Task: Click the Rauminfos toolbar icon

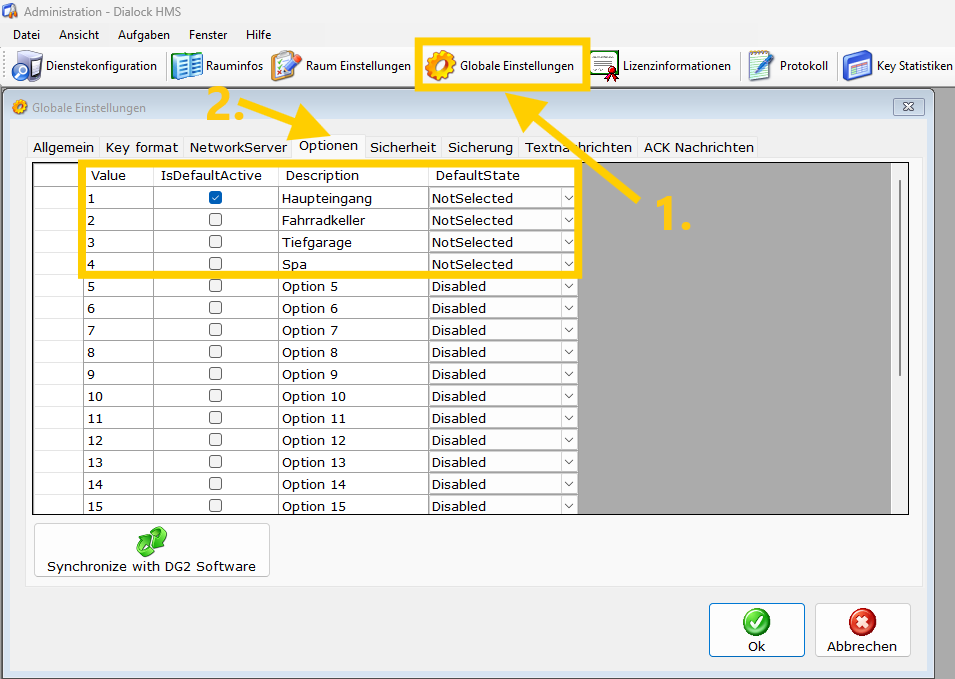Action: [187, 66]
